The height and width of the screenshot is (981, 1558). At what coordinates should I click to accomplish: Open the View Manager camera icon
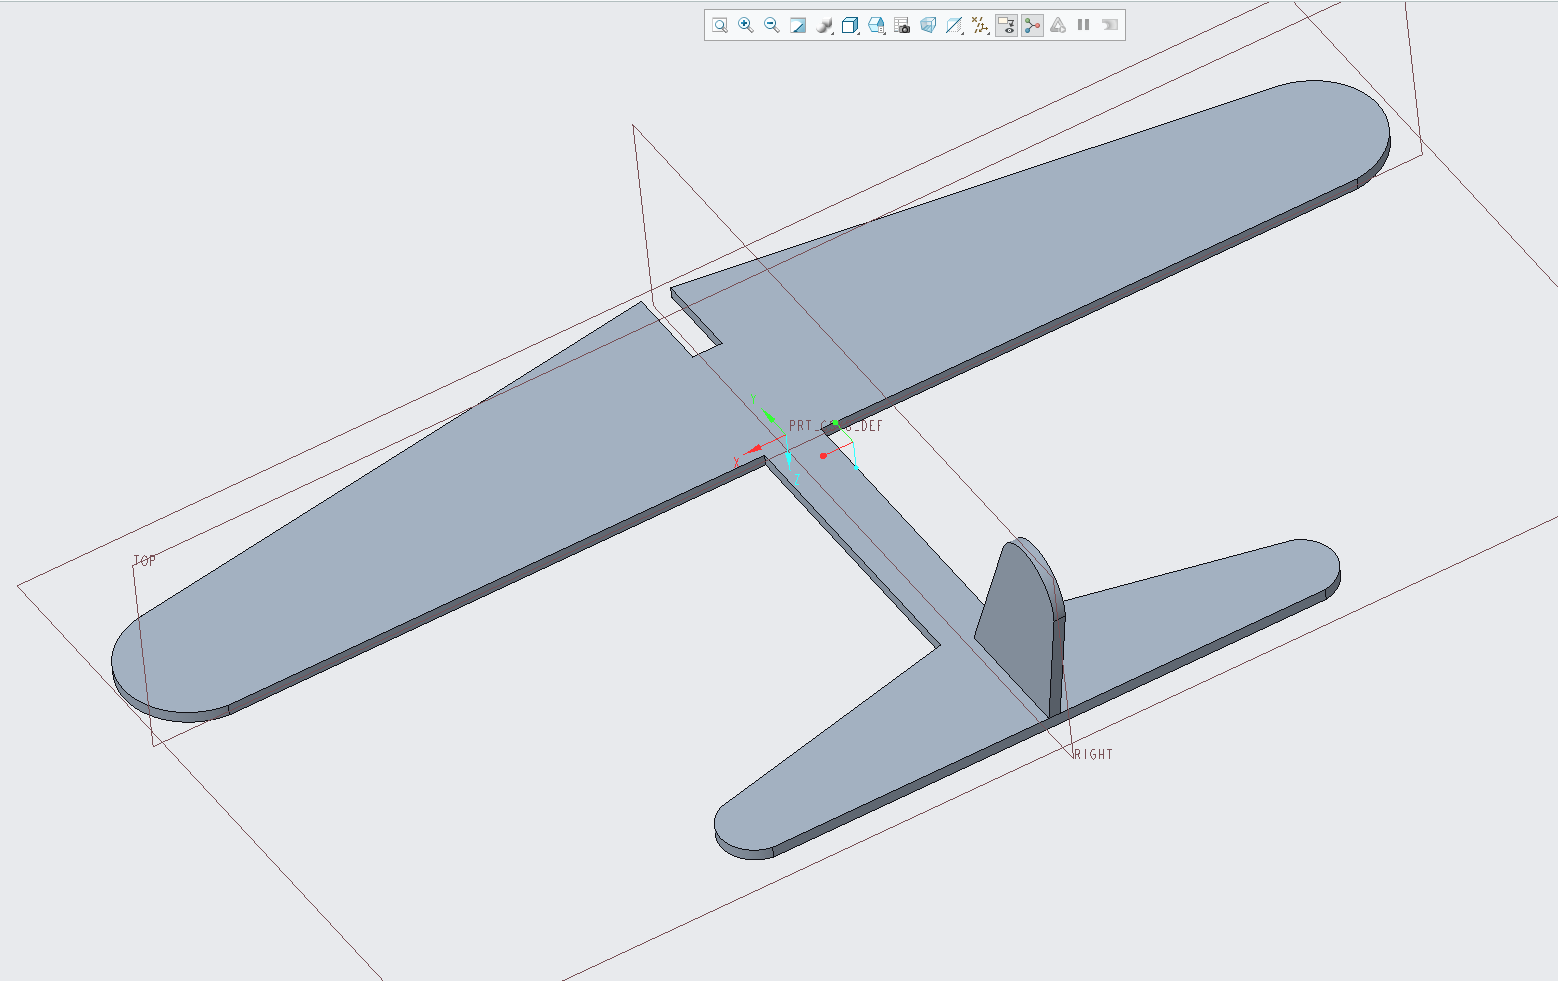pyautogui.click(x=902, y=25)
